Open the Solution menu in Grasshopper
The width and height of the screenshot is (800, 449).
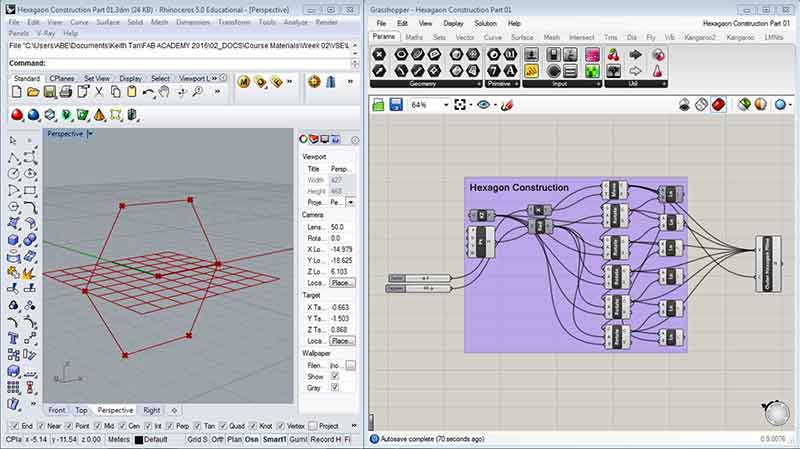pos(485,23)
